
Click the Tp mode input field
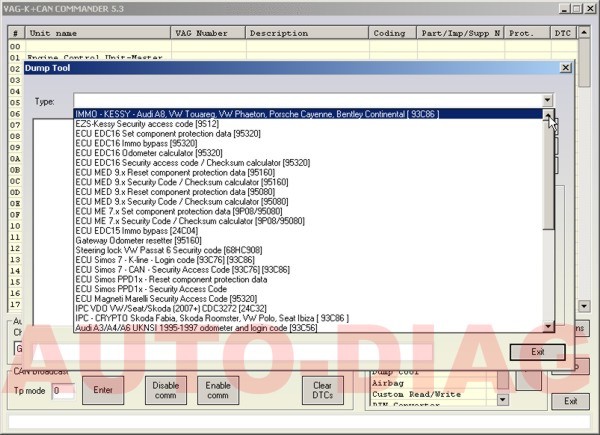[63, 391]
